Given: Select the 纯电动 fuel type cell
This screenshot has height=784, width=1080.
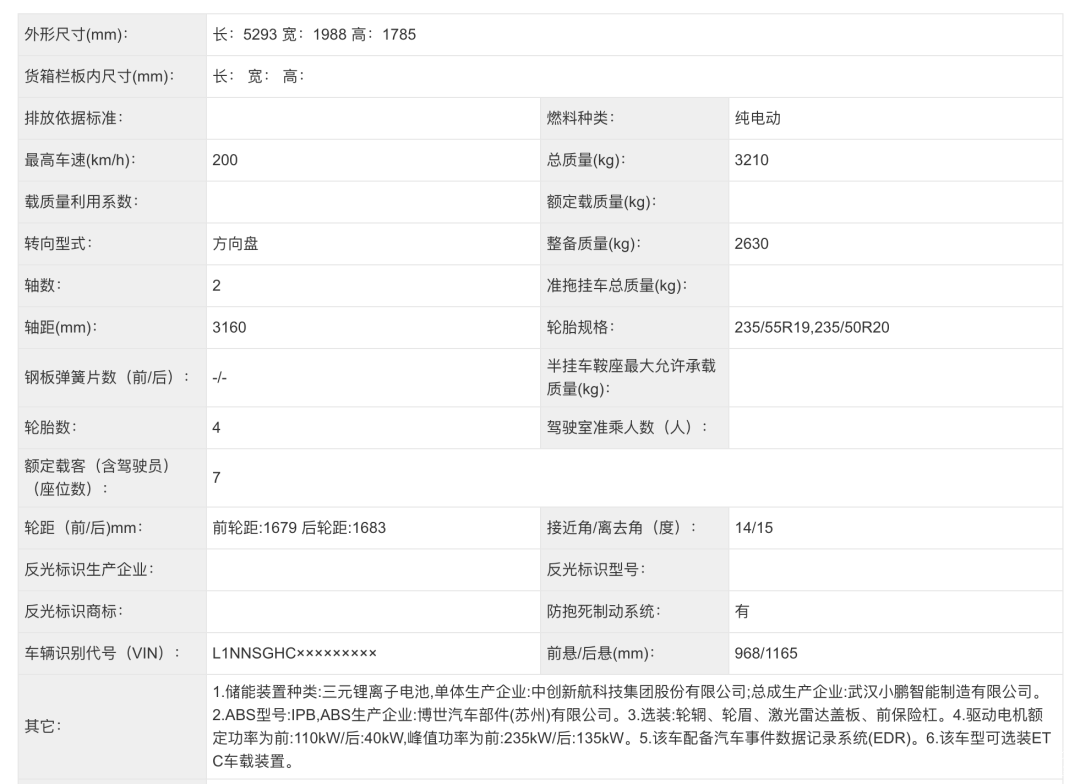Looking at the screenshot, I should click(757, 118).
